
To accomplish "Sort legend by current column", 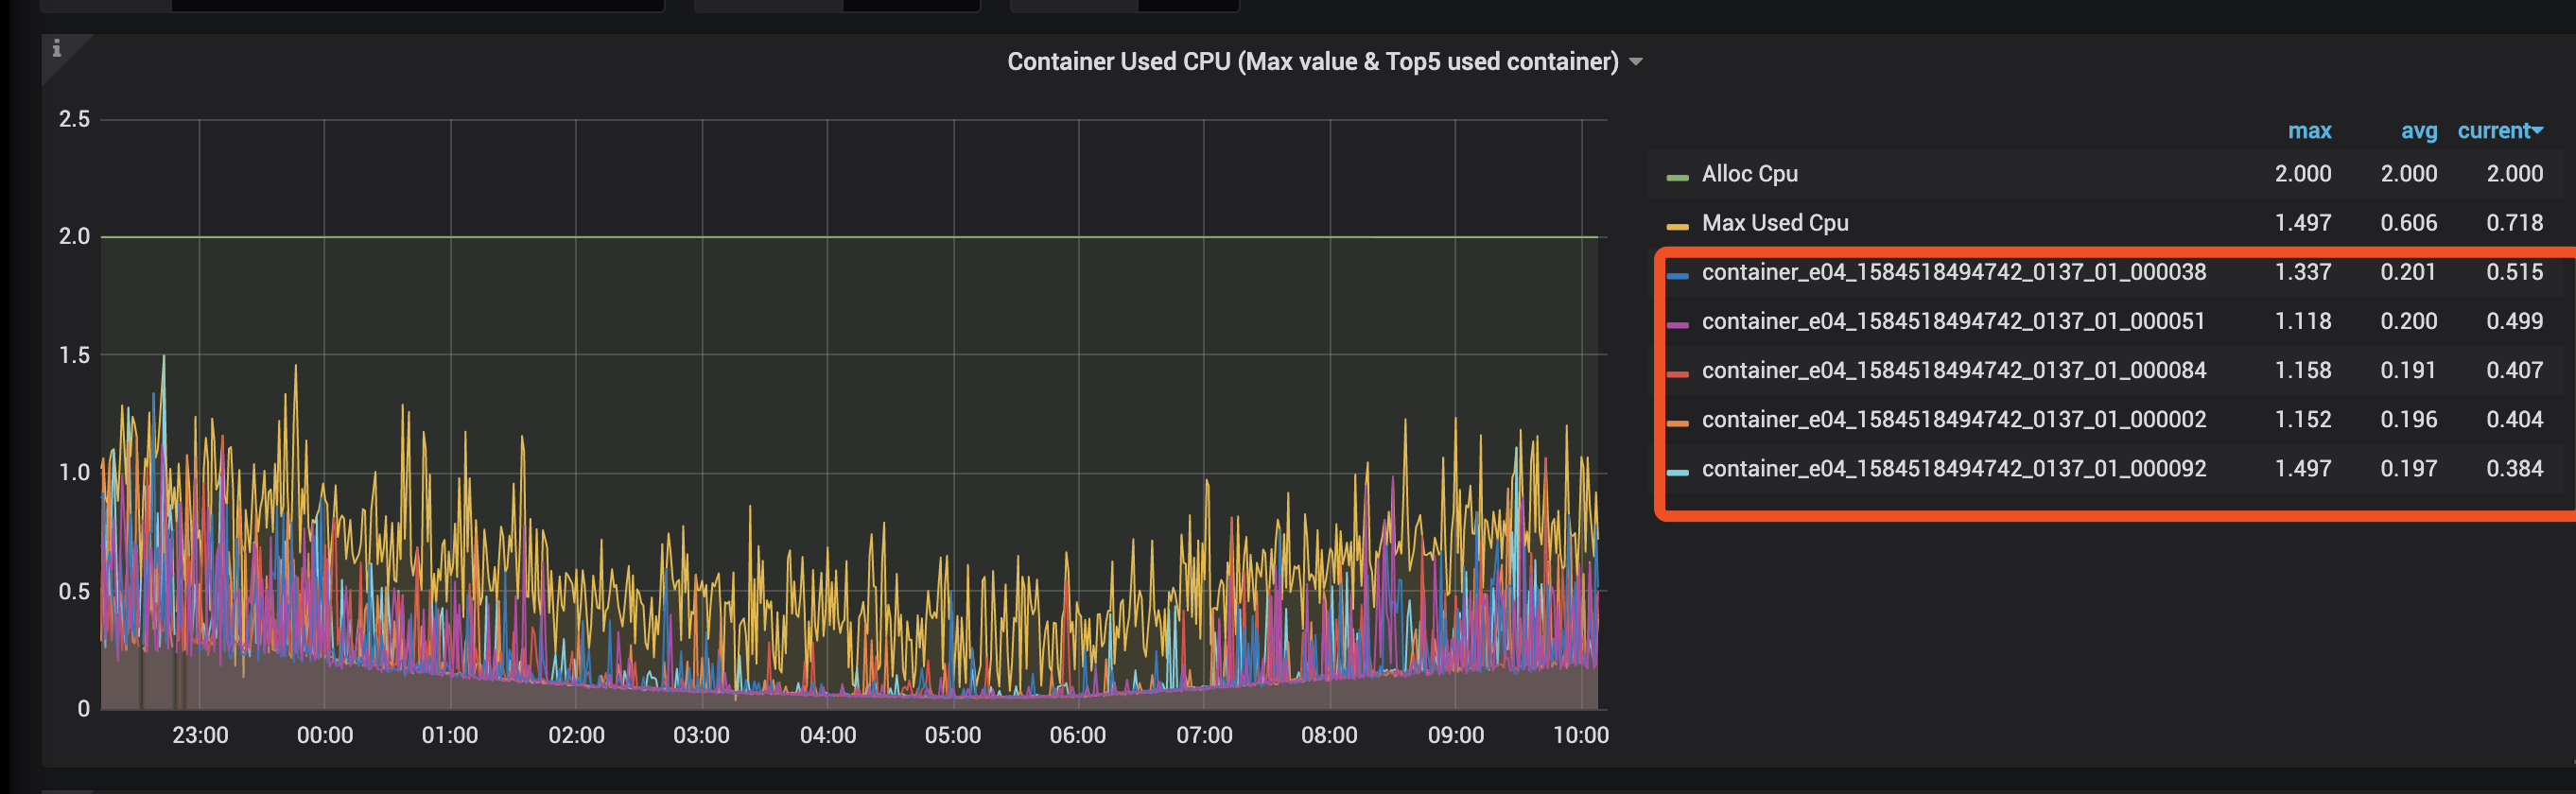I will coord(2499,131).
